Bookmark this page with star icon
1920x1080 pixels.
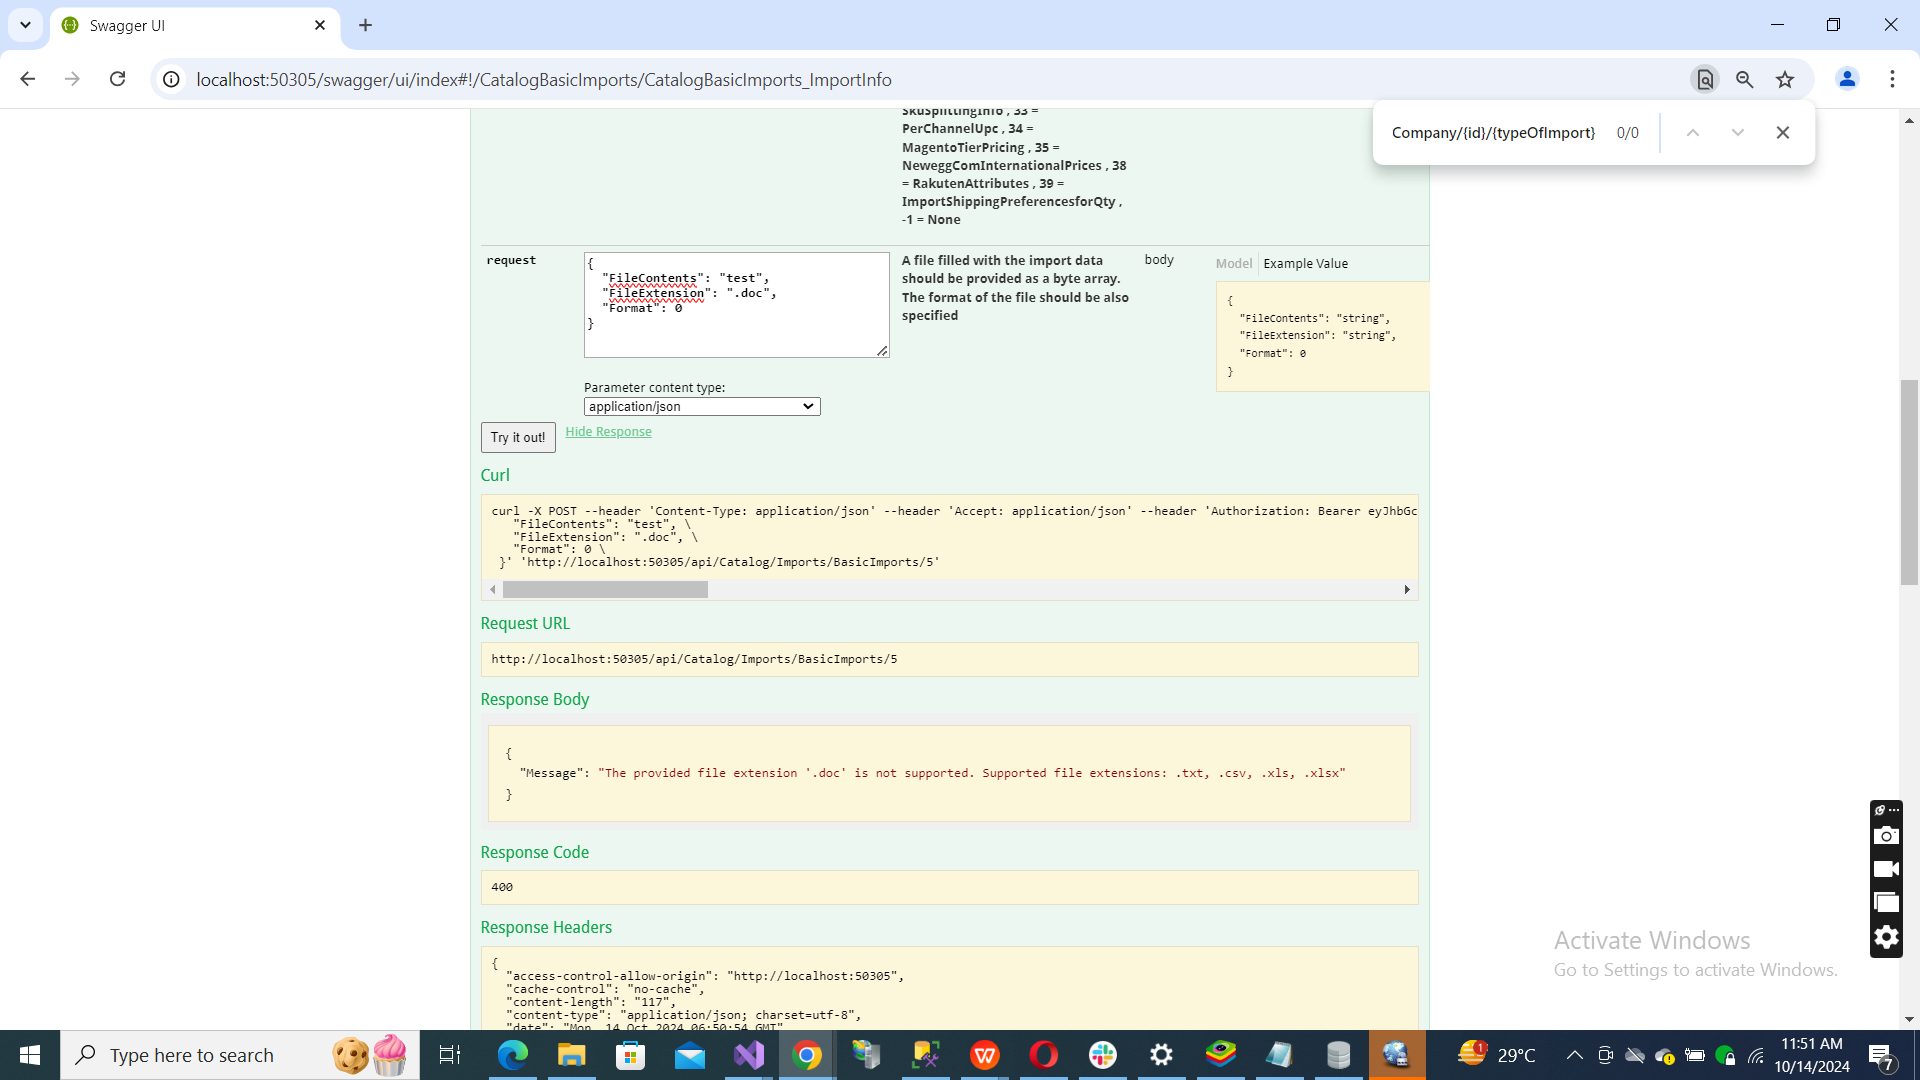(1785, 80)
